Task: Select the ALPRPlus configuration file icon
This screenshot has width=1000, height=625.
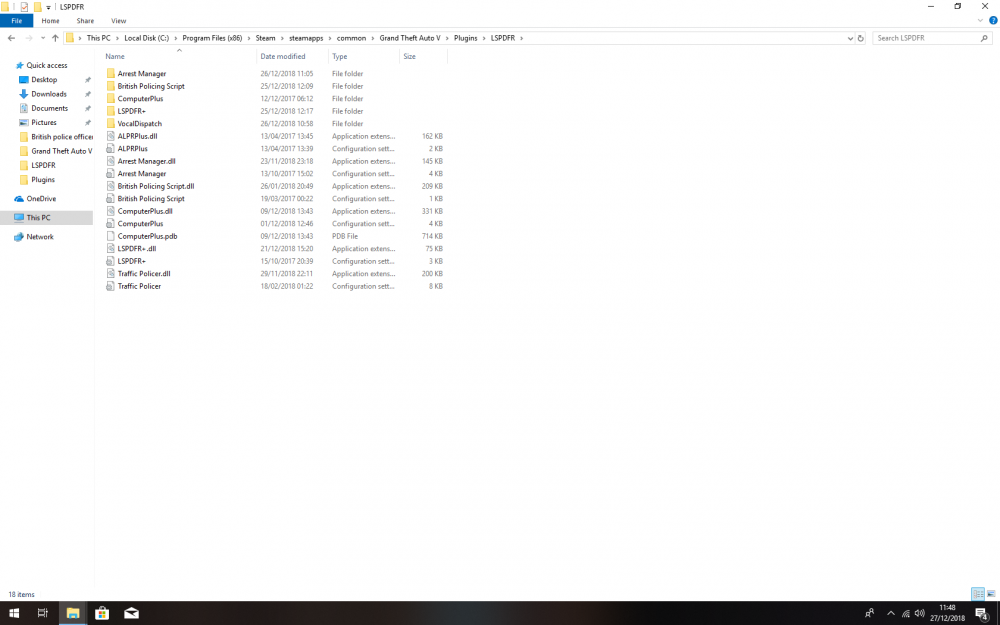Action: (111, 149)
